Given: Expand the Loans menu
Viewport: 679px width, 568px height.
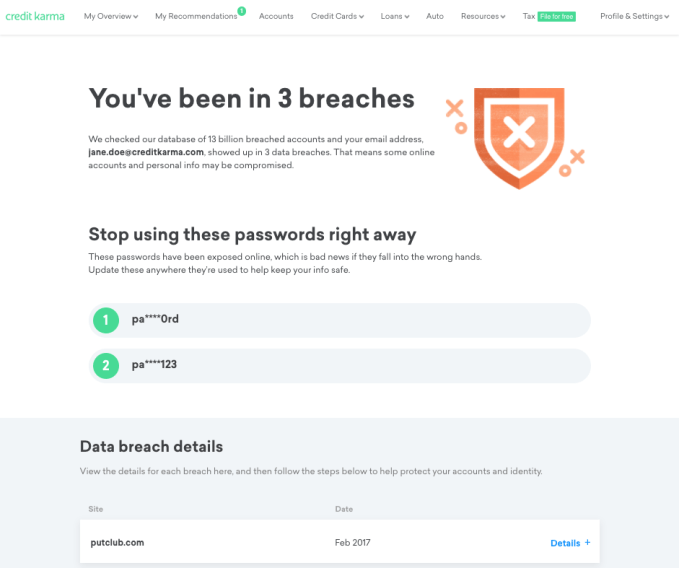Looking at the screenshot, I should [394, 17].
